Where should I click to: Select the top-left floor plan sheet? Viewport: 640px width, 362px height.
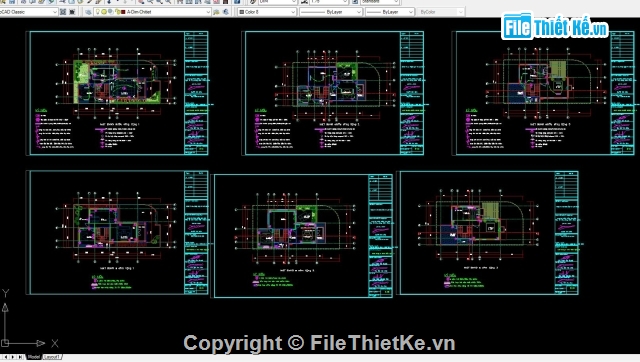pos(117,93)
